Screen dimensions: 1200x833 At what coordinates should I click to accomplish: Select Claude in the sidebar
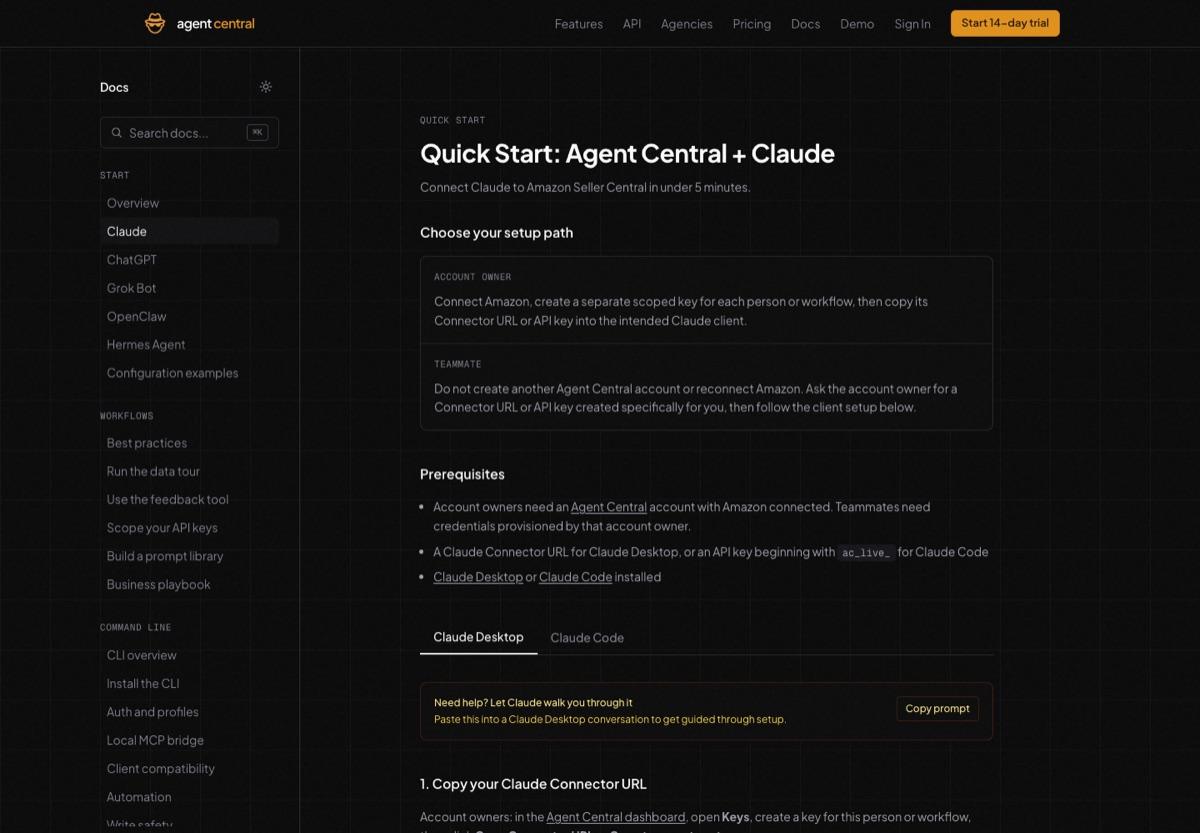pos(189,231)
